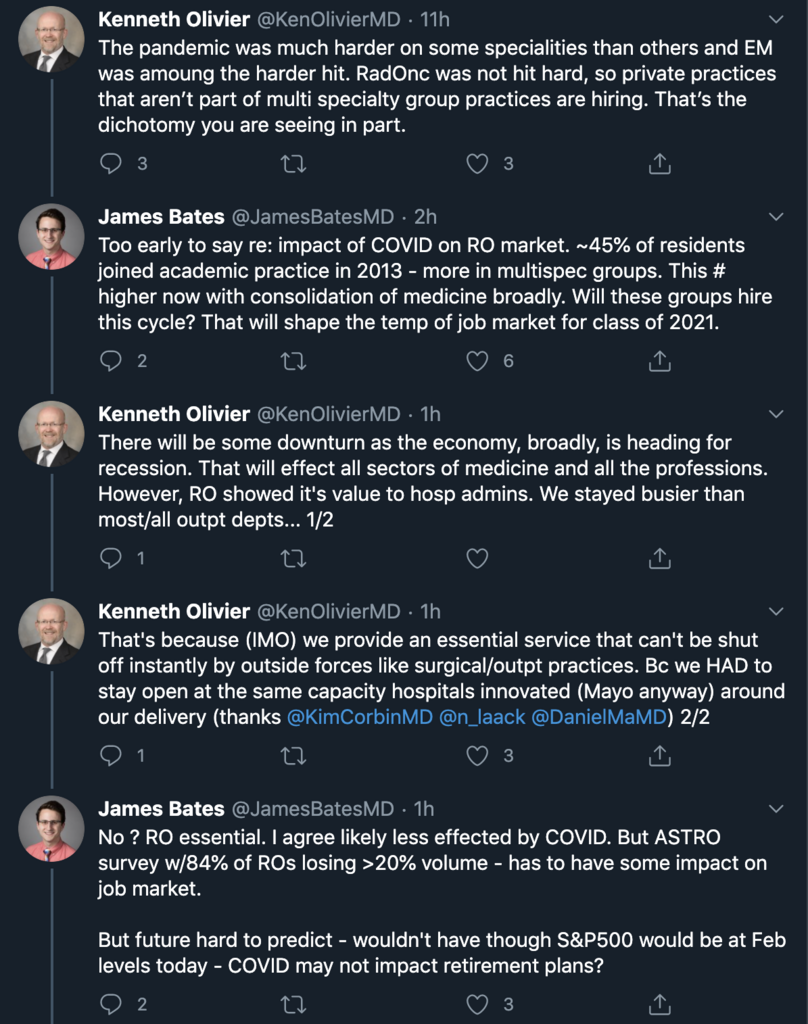The width and height of the screenshot is (808, 1024).
Task: Open chevron menu on the 2/2 tweet
Action: coord(775,612)
